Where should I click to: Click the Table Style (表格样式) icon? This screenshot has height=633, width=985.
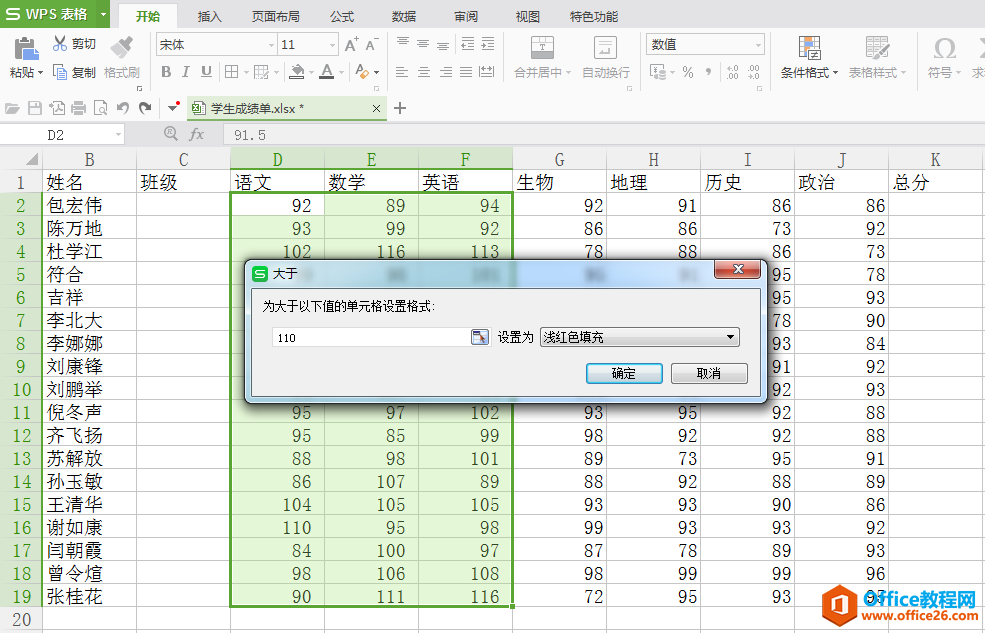click(x=877, y=48)
